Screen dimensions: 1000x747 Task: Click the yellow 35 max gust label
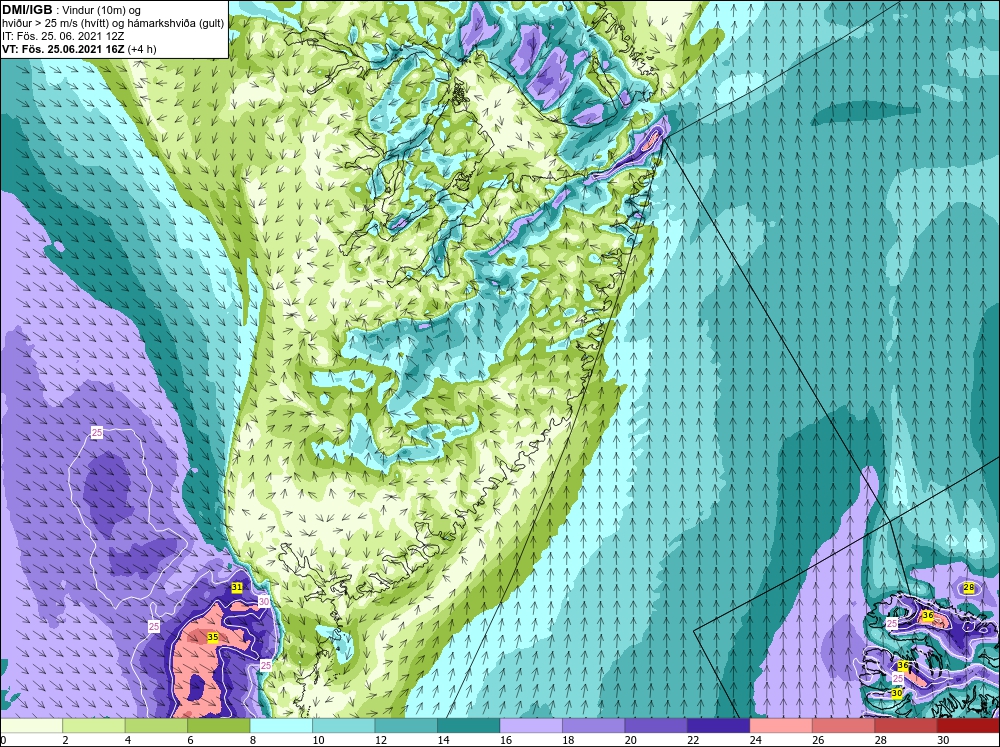coord(213,637)
